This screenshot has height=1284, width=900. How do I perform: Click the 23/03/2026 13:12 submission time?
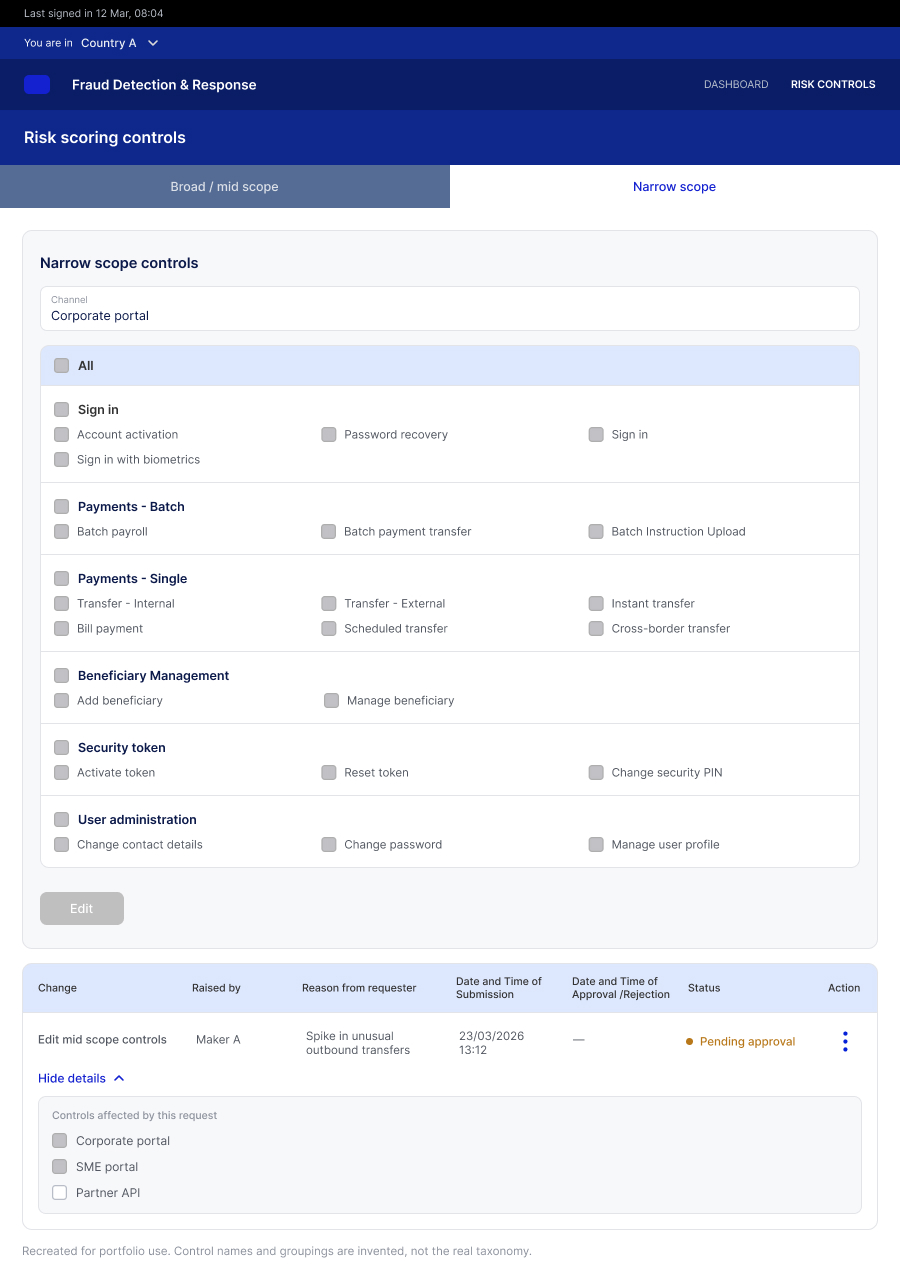pos(492,1043)
